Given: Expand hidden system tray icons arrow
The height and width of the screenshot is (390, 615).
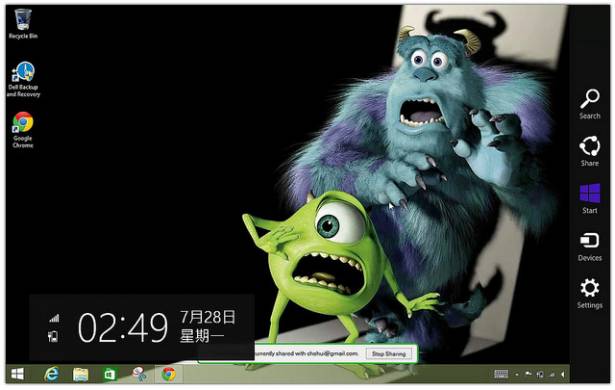Looking at the screenshot, I should point(517,375).
